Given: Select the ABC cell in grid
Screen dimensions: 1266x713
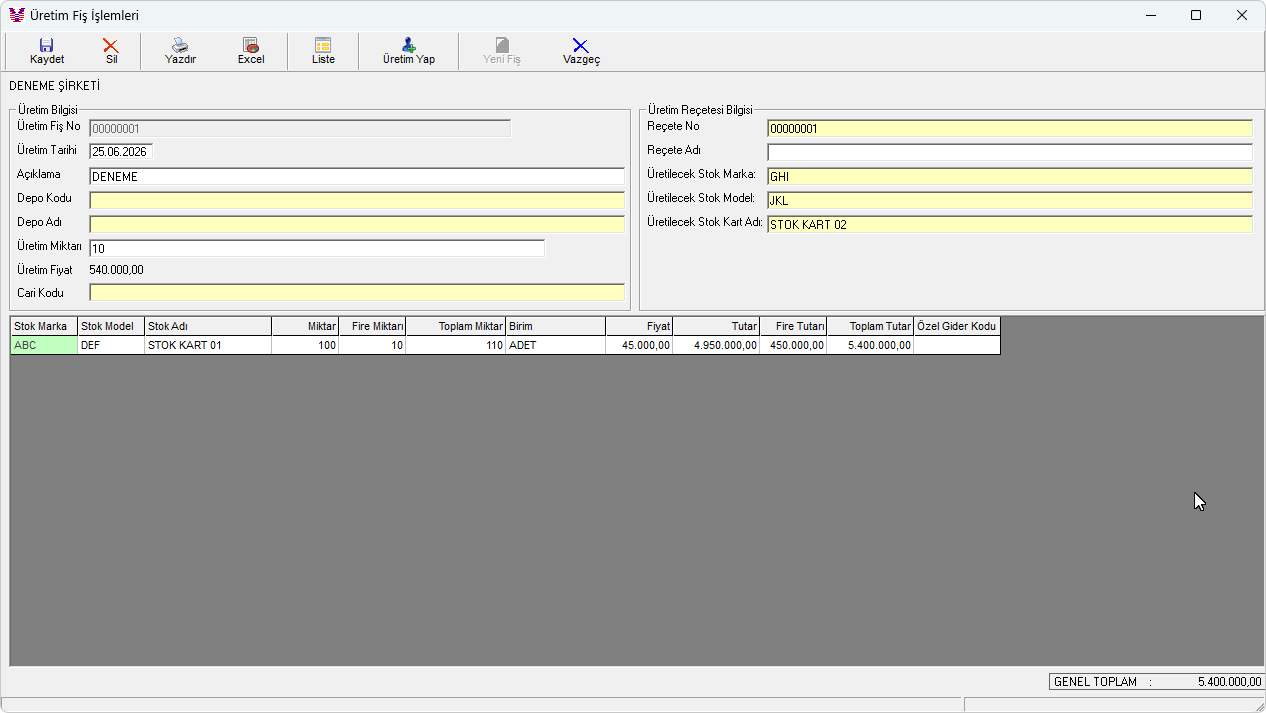Looking at the screenshot, I should point(44,345).
